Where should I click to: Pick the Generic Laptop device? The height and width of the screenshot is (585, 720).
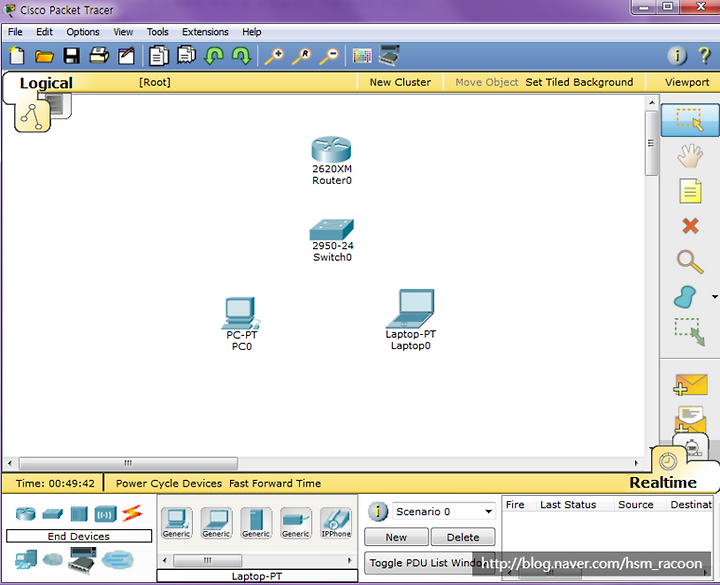coord(216,523)
